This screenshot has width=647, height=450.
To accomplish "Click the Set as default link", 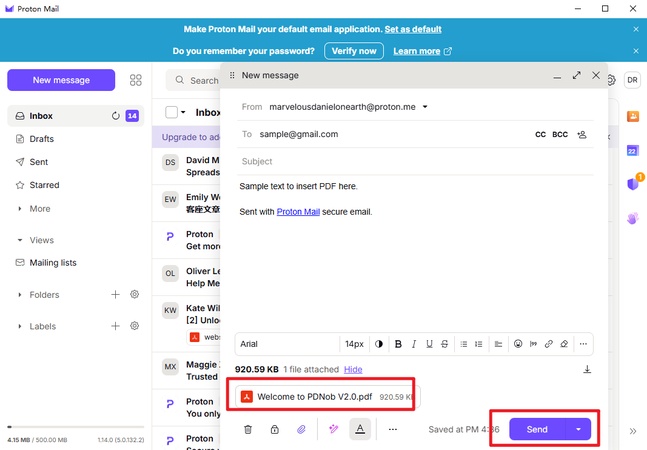I will [x=413, y=29].
